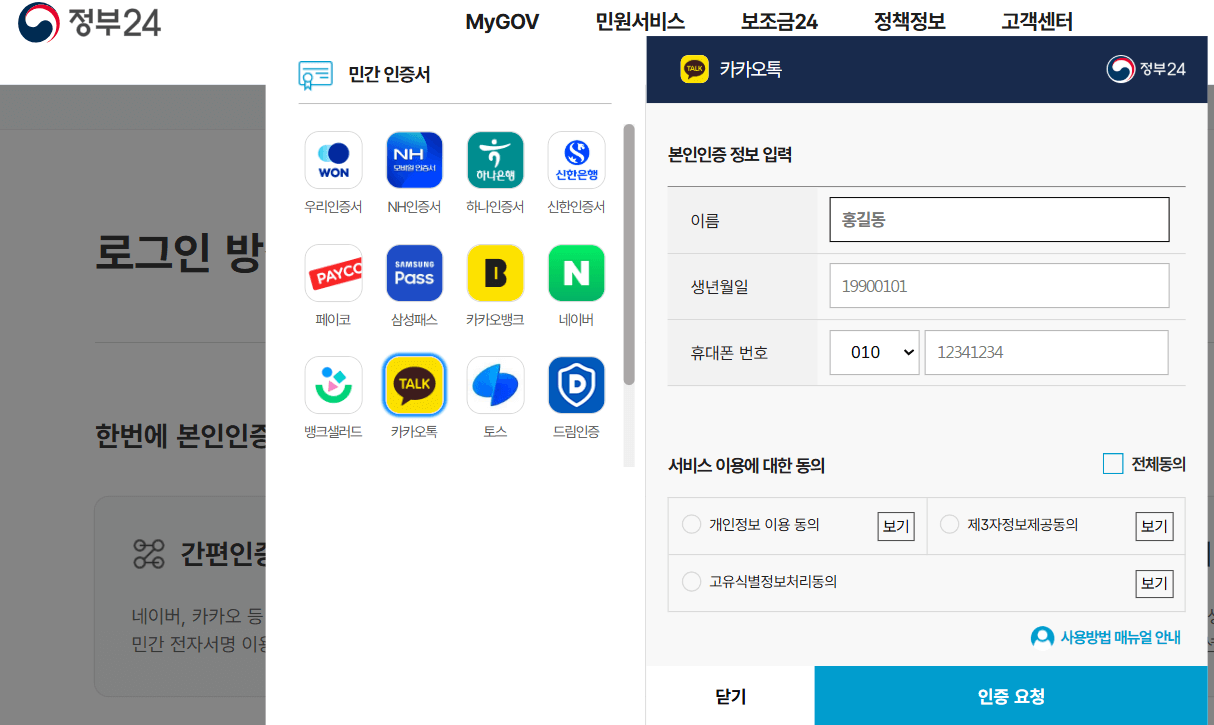Choose the NH인증서 certificate icon
1214x725 pixels.
[414, 160]
